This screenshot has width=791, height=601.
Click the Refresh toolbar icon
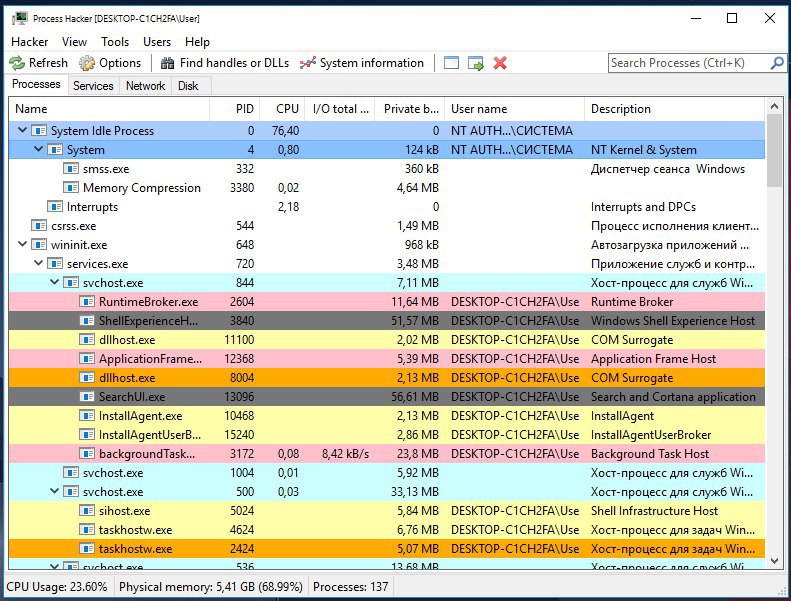click(17, 63)
